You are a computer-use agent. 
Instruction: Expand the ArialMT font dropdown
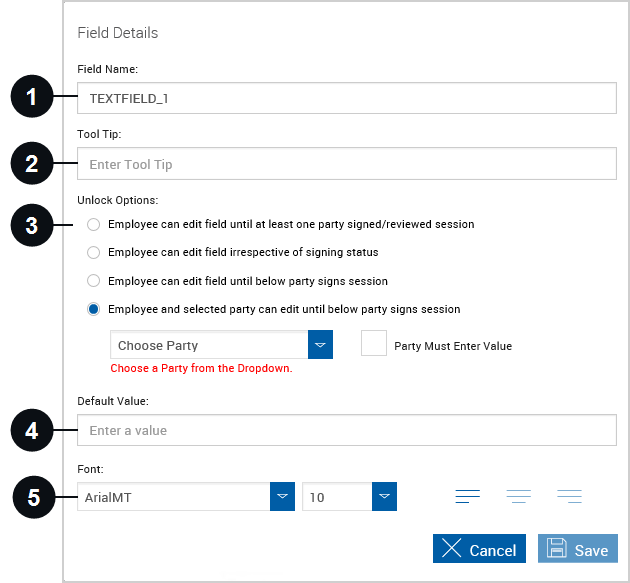[186, 497]
